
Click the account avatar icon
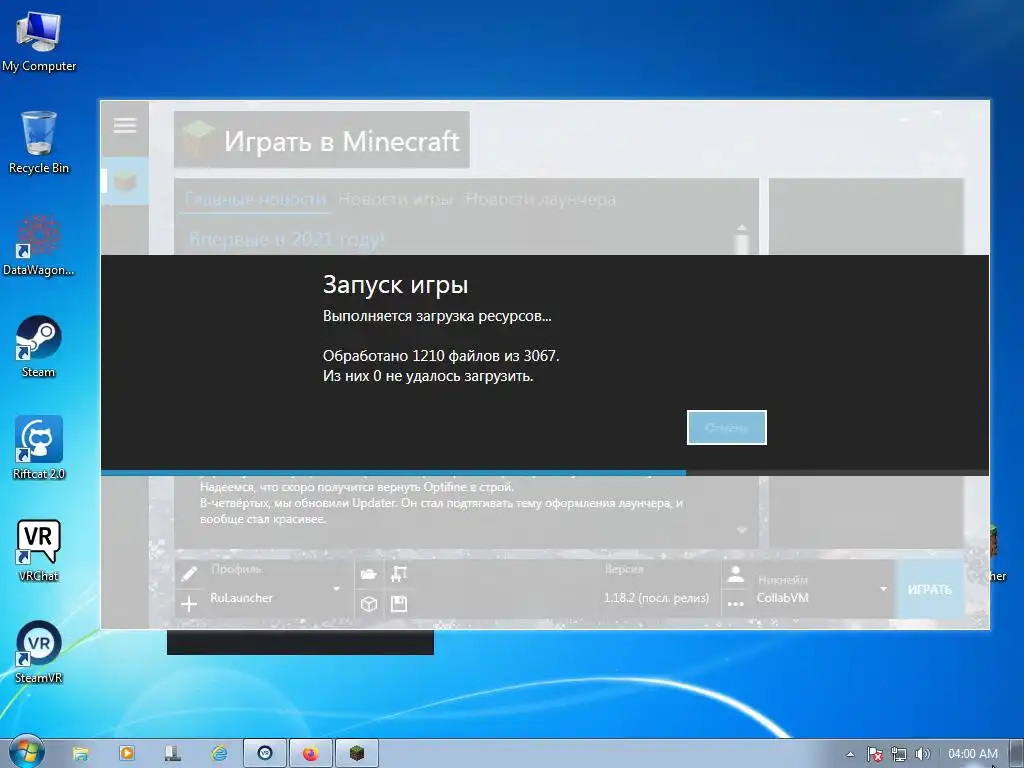click(736, 574)
